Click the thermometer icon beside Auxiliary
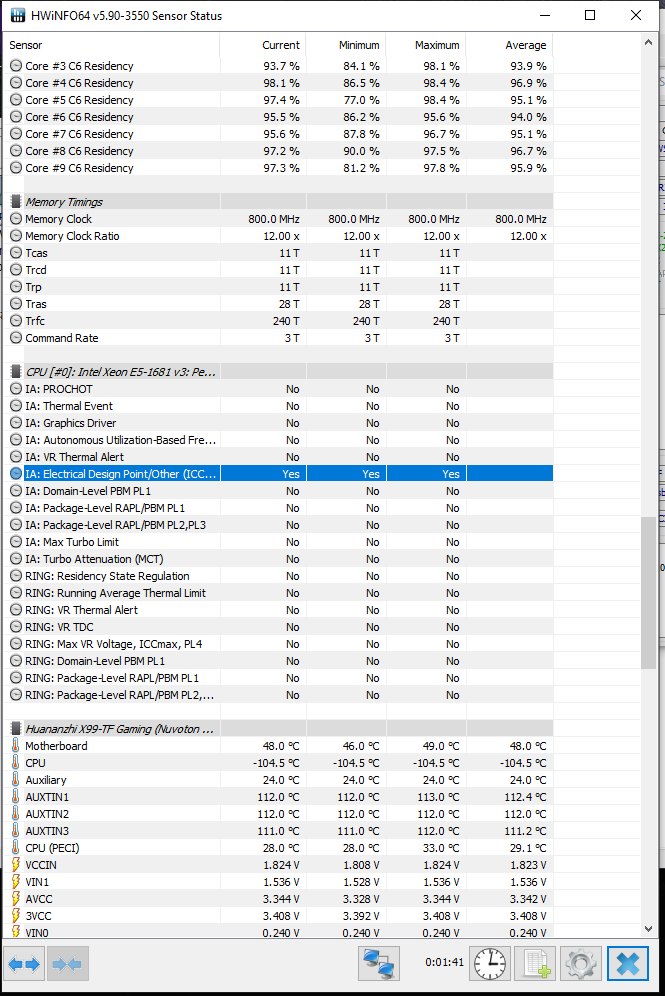Viewport: 665px width, 996px height. [16, 779]
